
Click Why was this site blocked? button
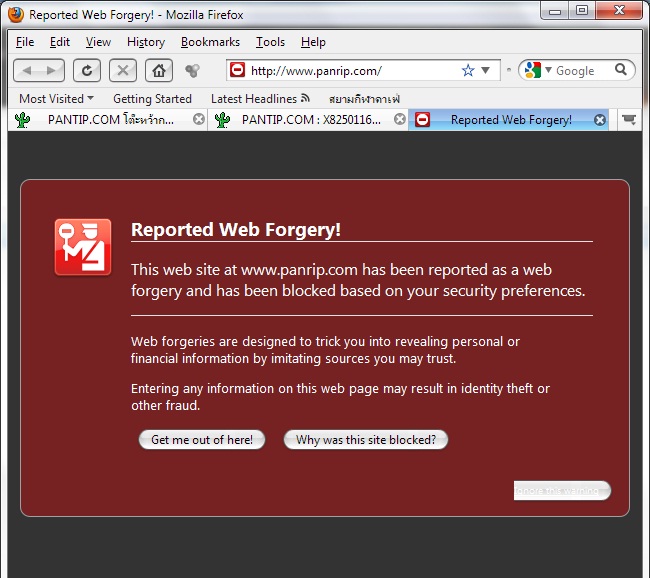366,440
